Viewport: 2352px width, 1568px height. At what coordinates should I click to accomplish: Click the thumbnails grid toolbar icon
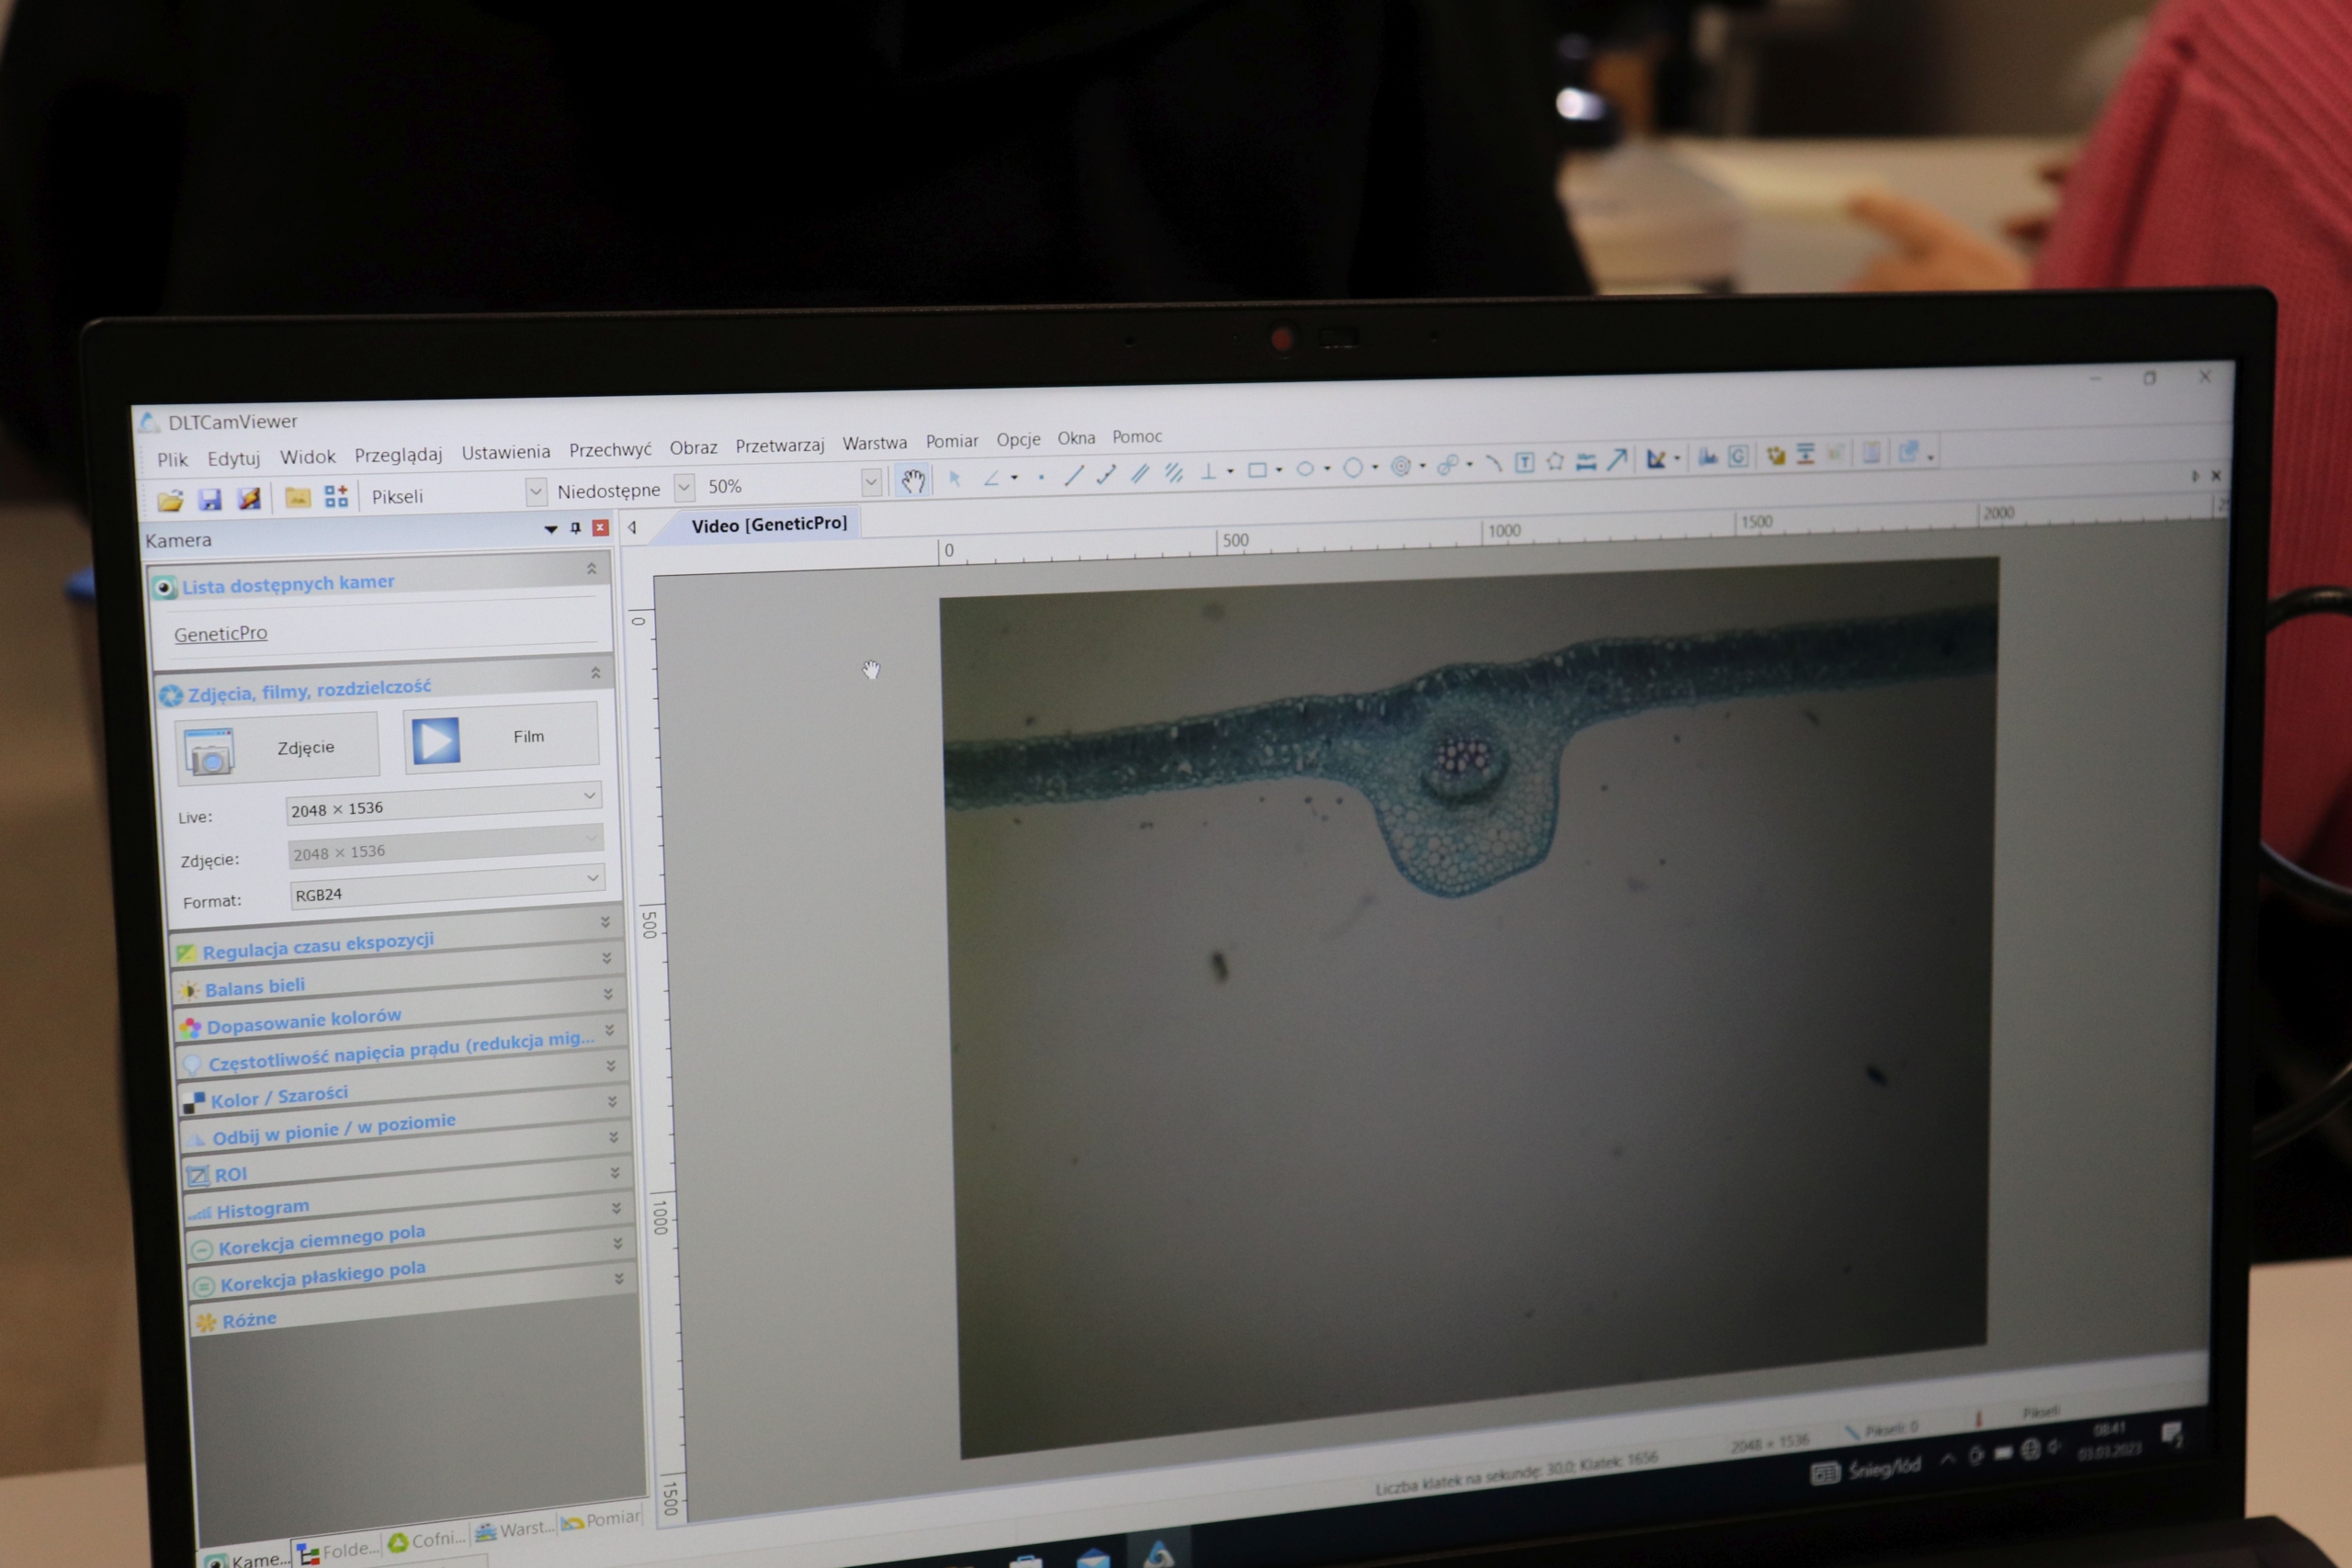[x=336, y=495]
